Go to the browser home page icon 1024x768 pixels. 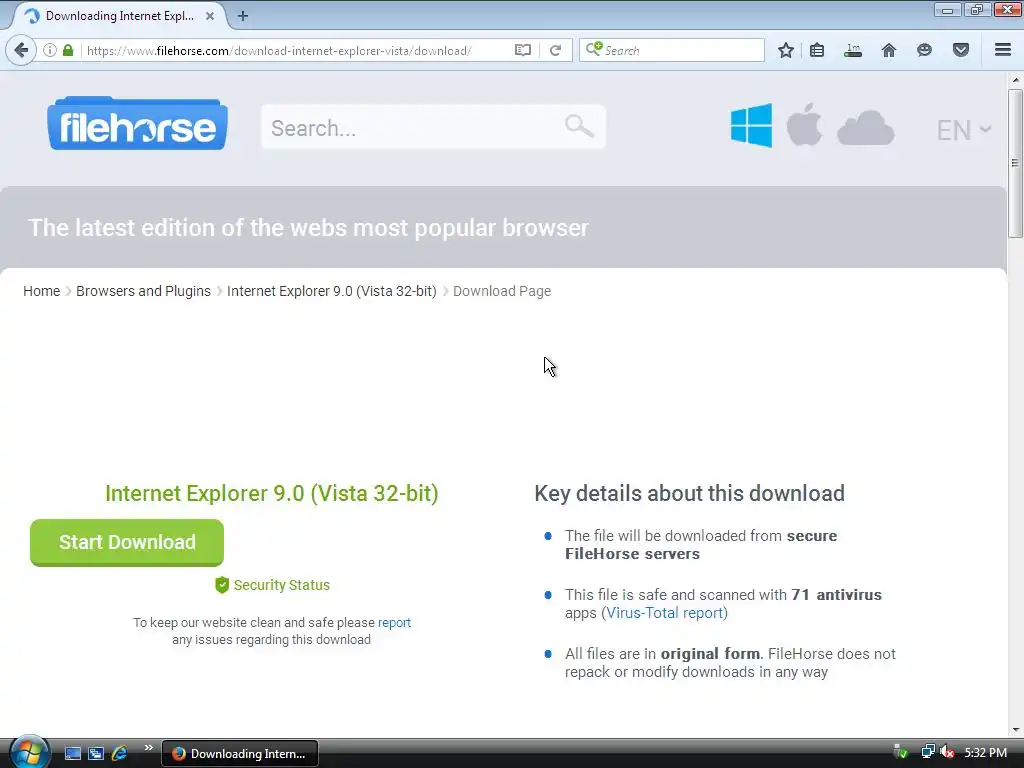[889, 50]
